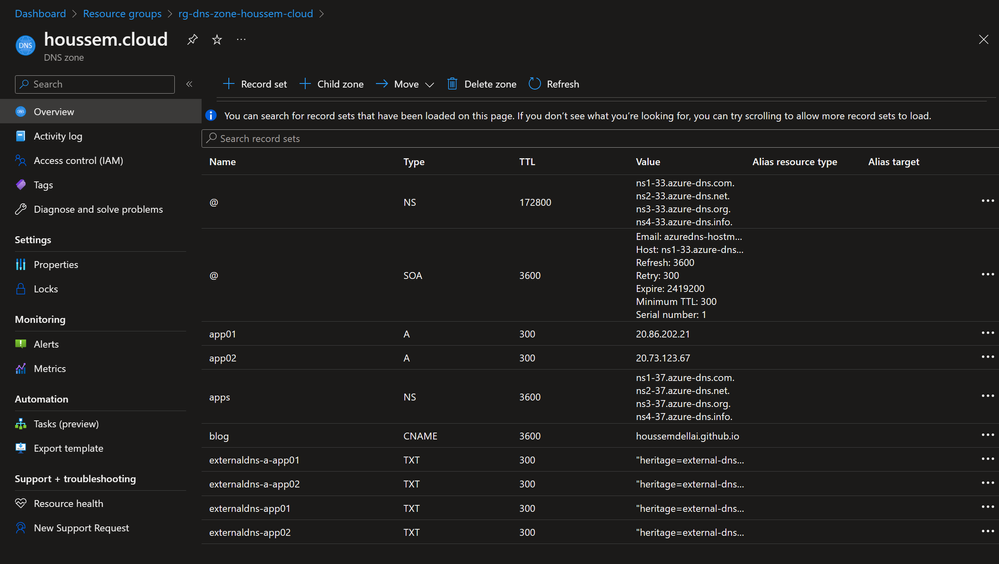Open Export template
Screen dimensions: 999x564
pyautogui.click(x=68, y=448)
